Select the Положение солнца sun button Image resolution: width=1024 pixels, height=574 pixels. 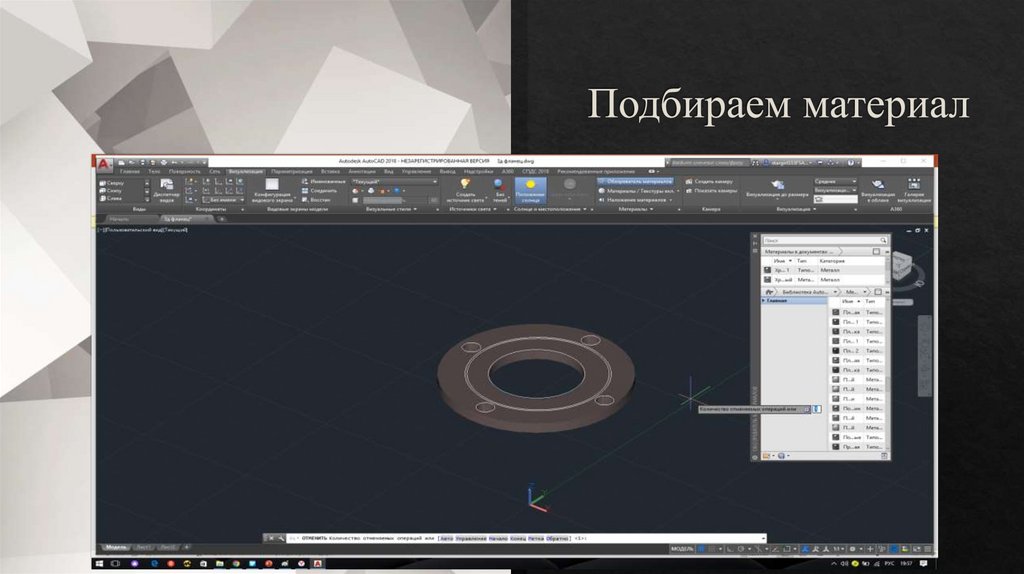click(x=530, y=186)
